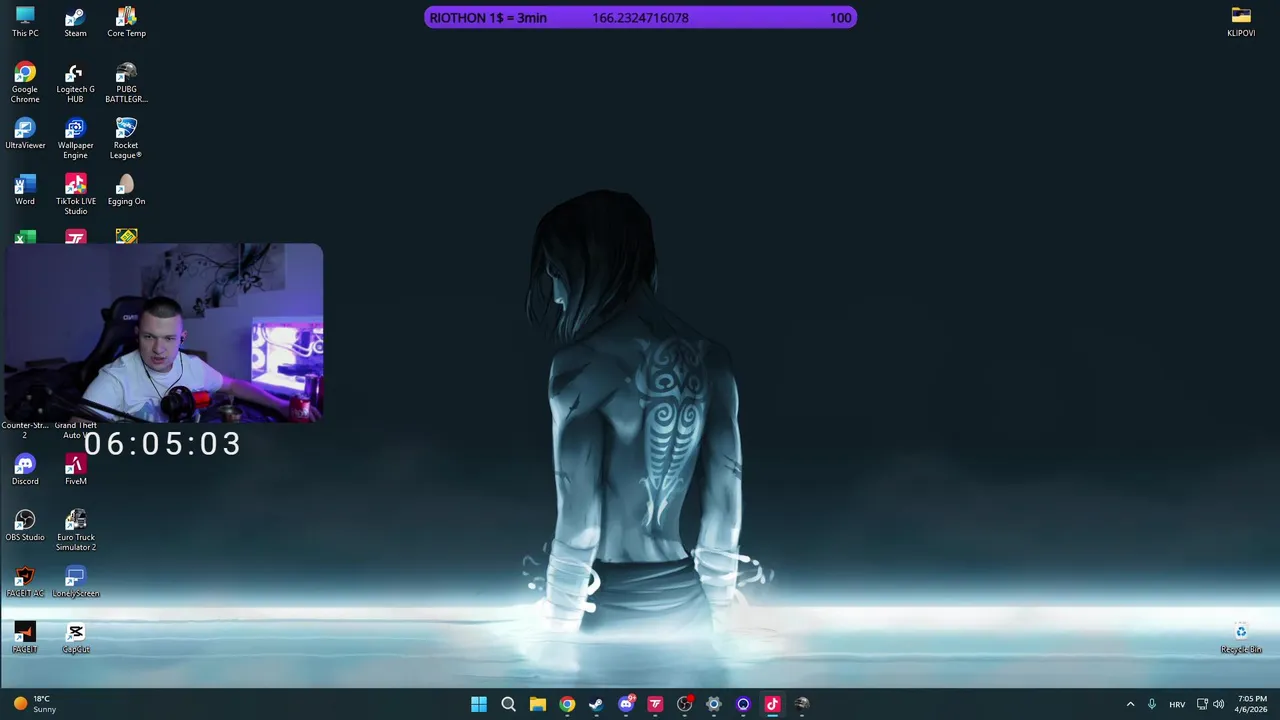Open gear-icon app in taskbar
This screenshot has height=720, width=1280.
(713, 704)
